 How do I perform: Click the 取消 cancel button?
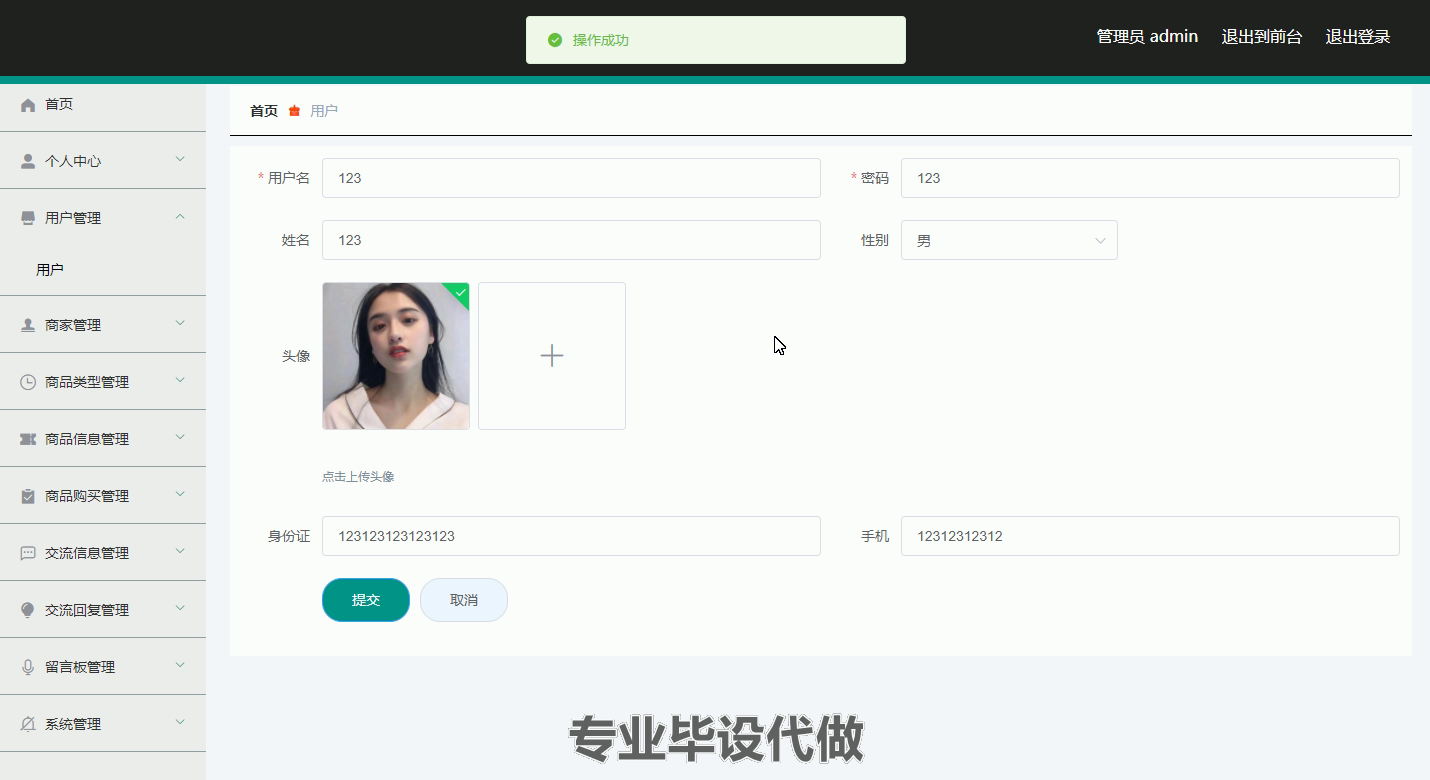coord(464,600)
